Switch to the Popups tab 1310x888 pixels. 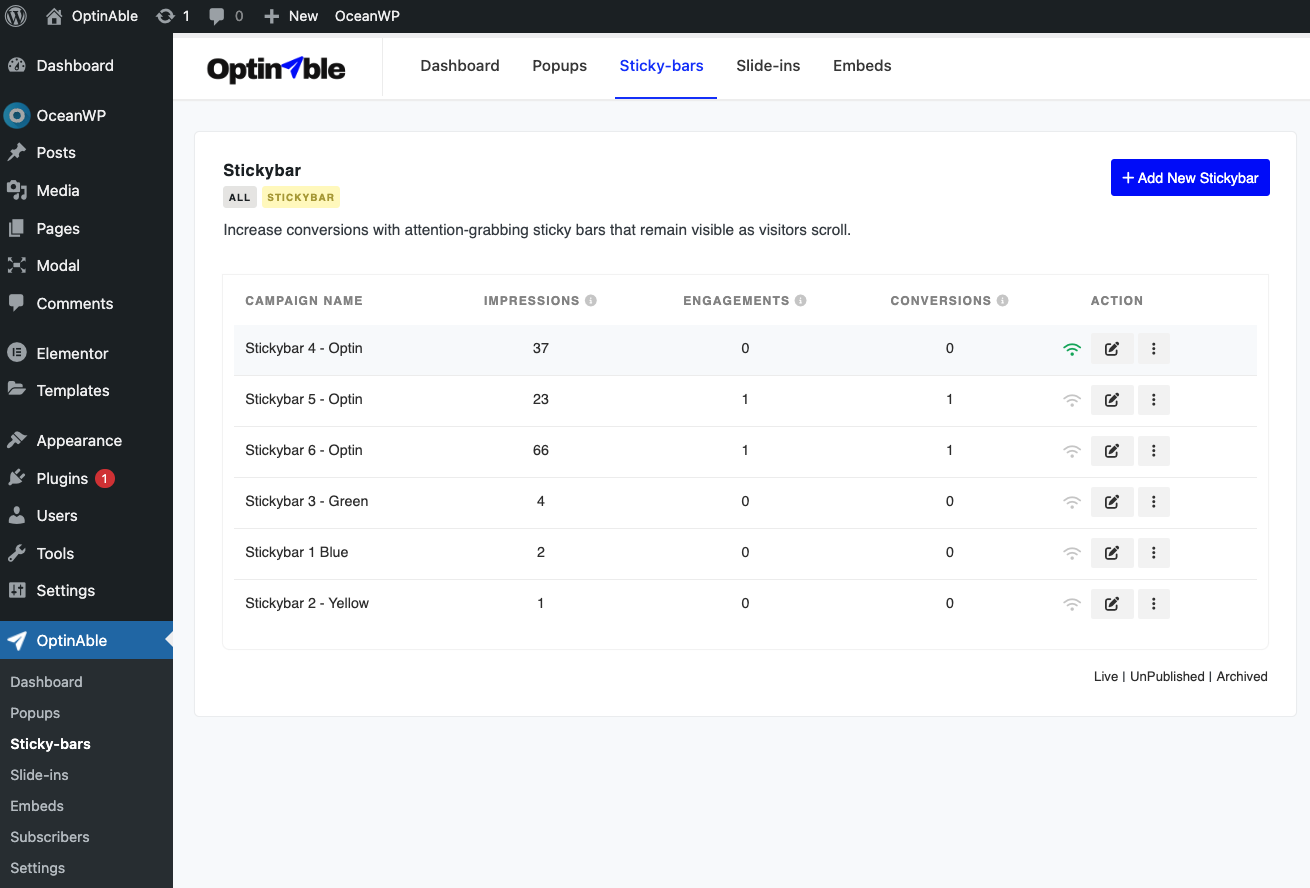pos(559,65)
